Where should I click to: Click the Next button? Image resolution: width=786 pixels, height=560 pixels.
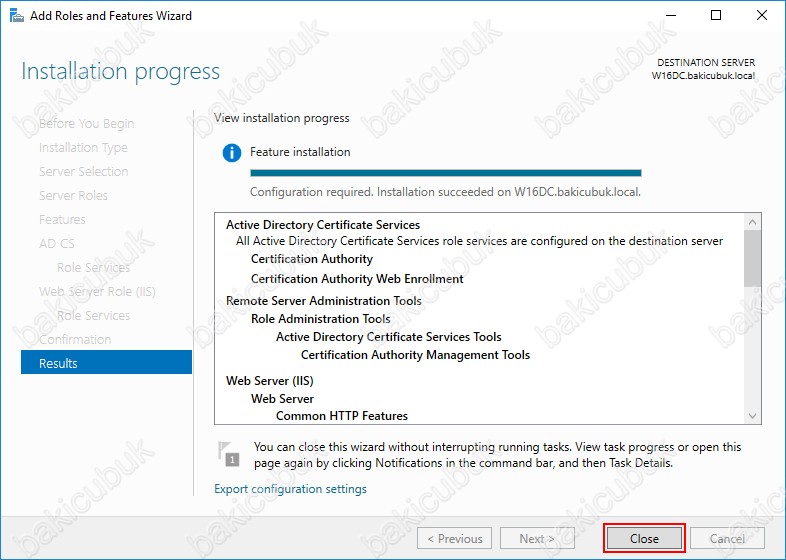[537, 538]
